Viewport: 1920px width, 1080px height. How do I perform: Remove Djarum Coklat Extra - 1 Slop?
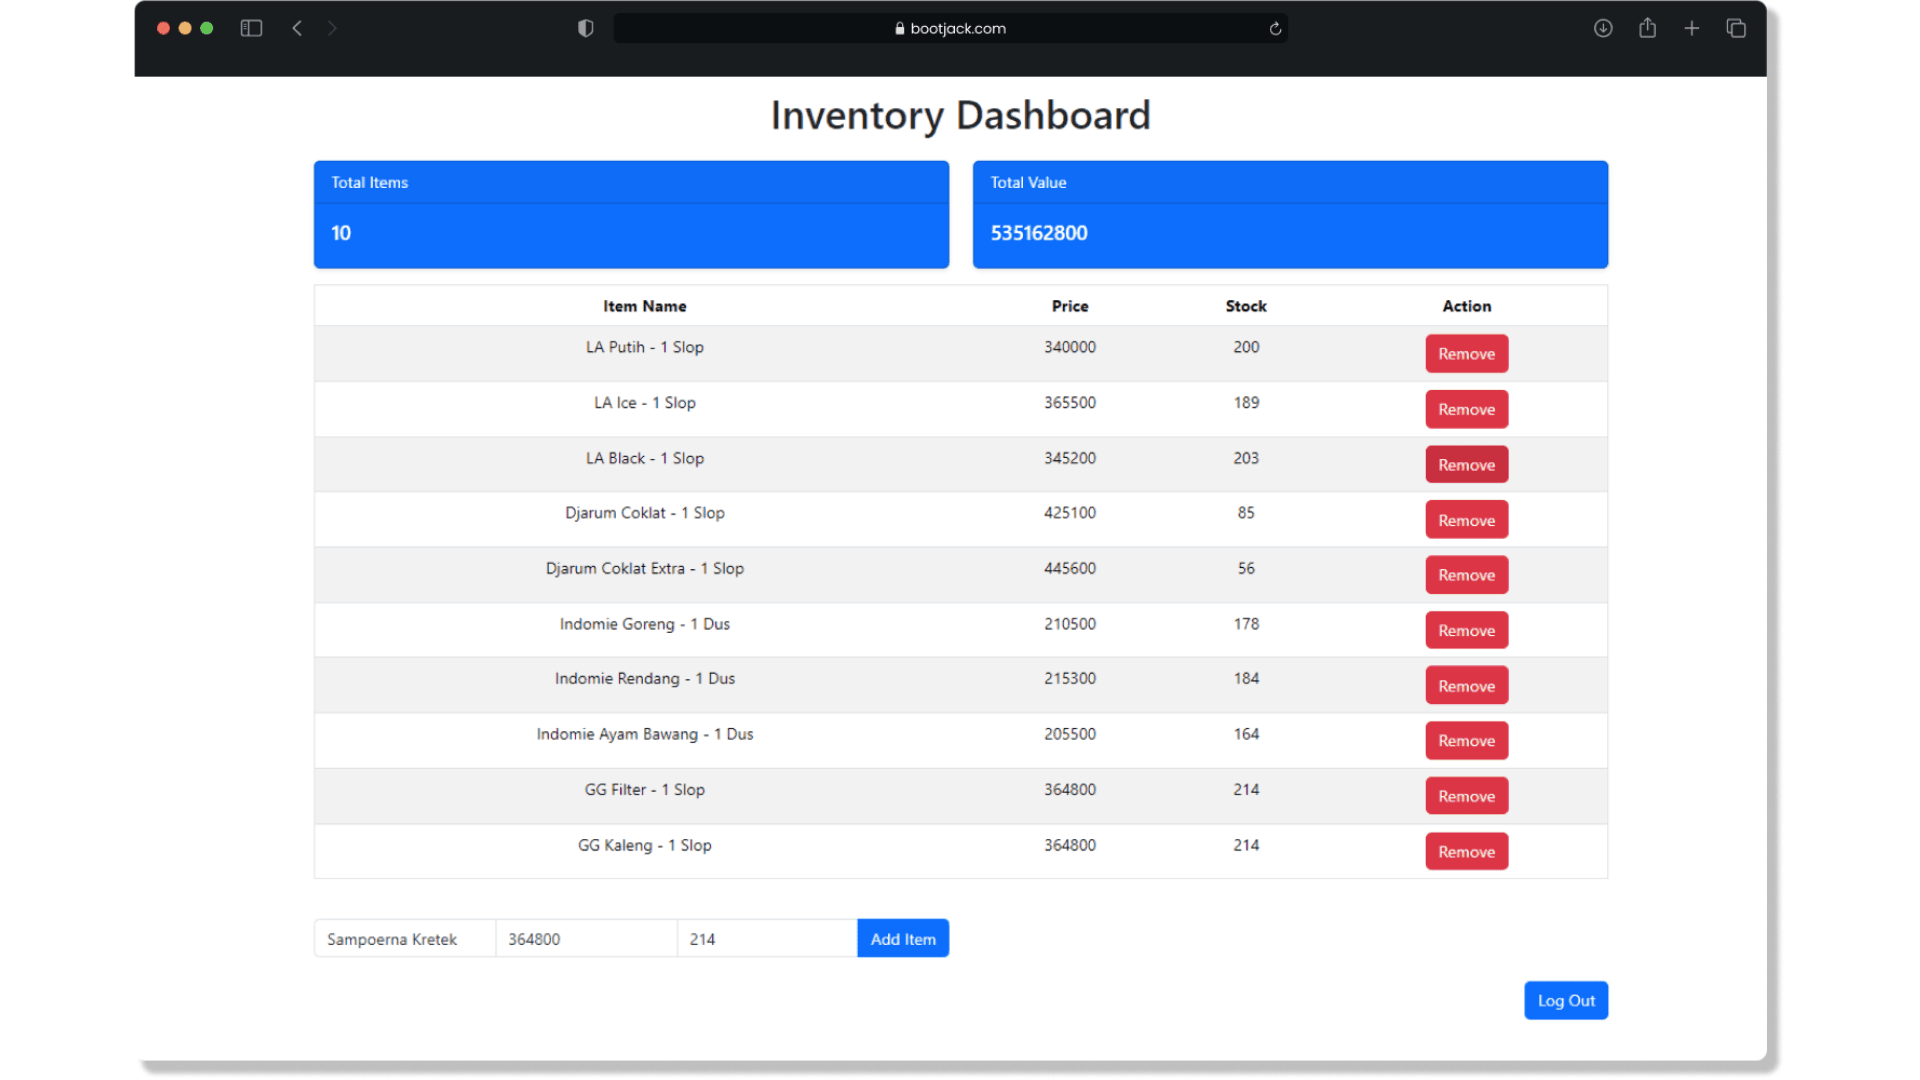coord(1466,575)
